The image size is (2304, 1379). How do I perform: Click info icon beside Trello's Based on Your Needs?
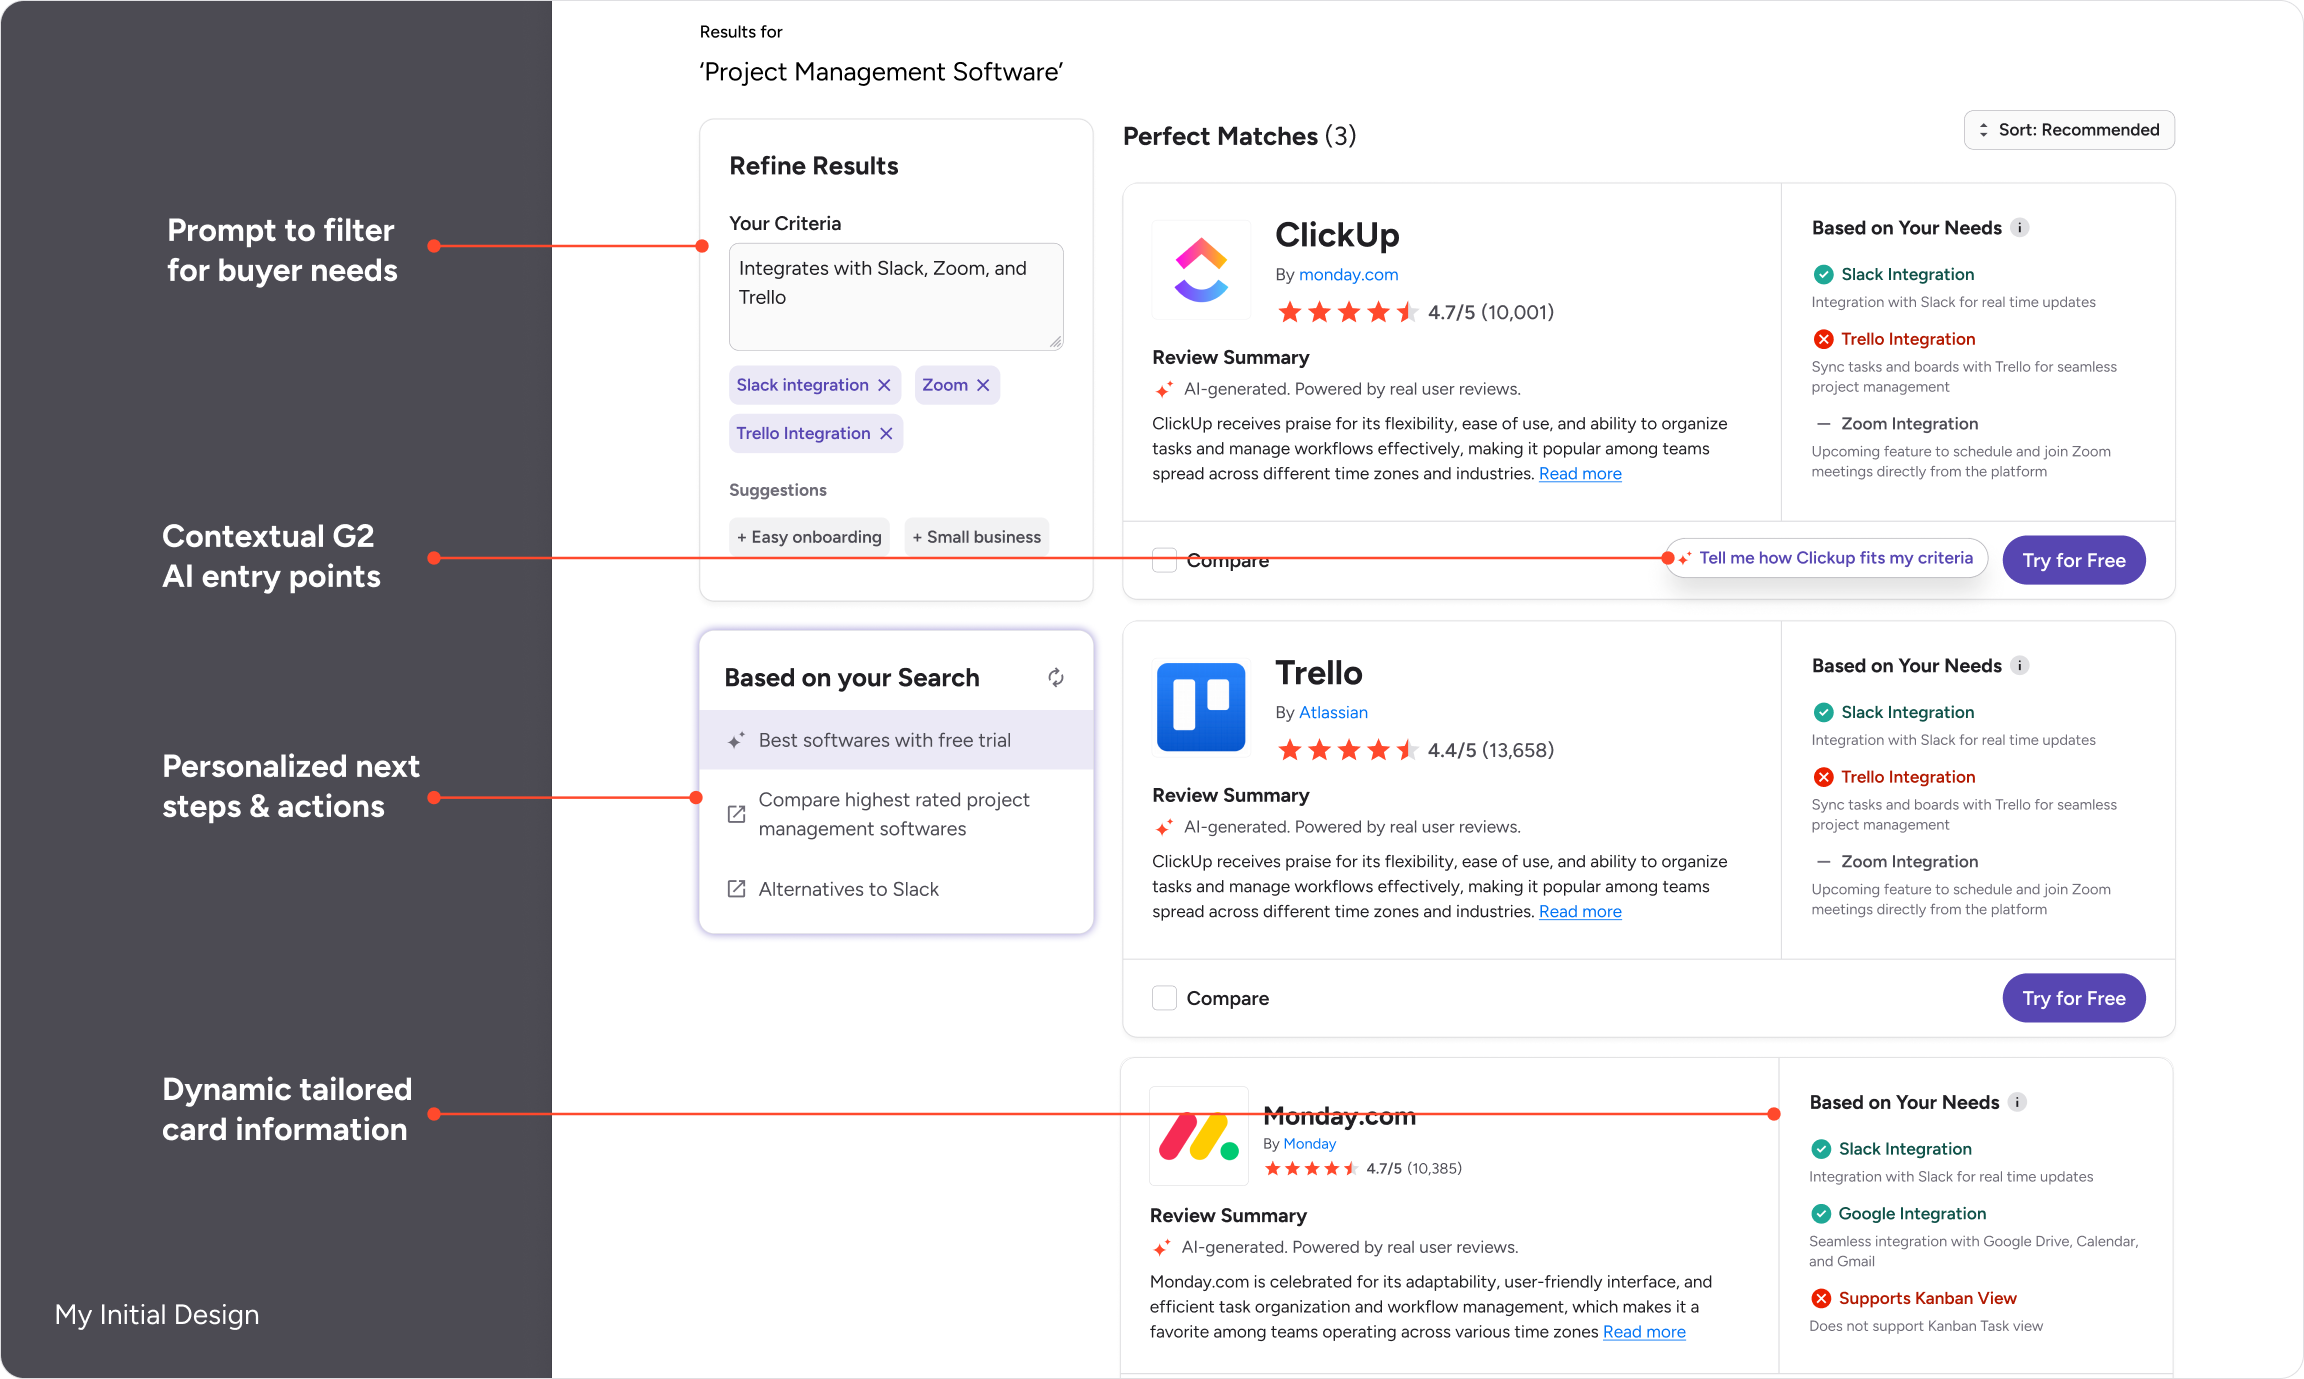[x=2020, y=666]
